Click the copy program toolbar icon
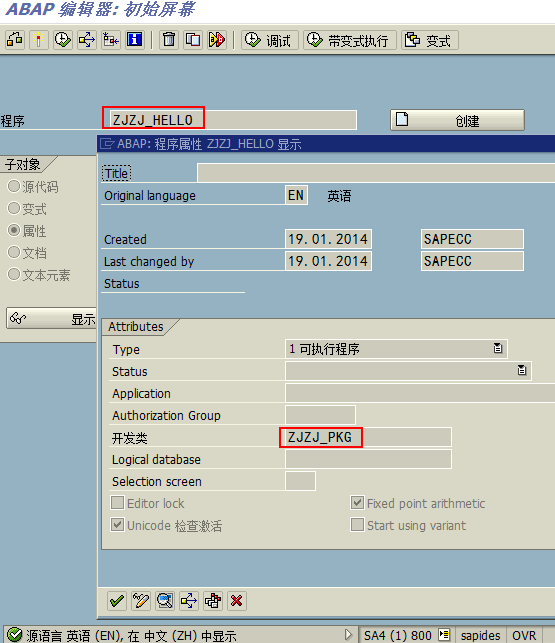Viewport: 555px width, 643px height. pos(193,40)
